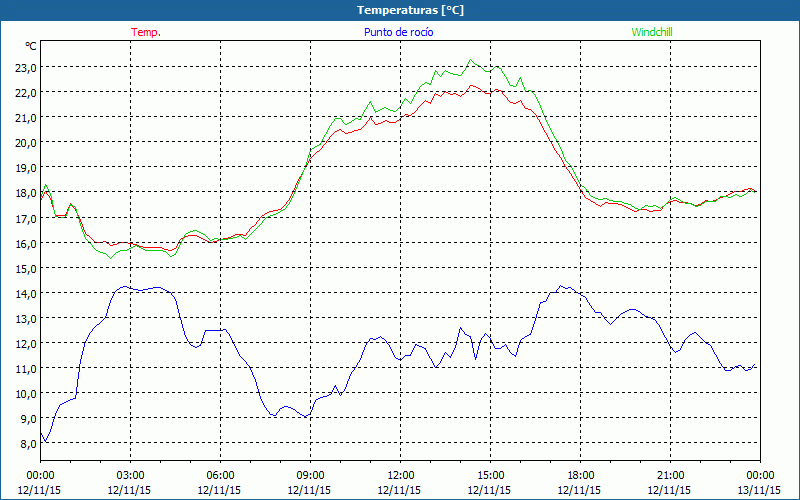Click the 12/11/15 date under 12:00
800x500 pixels.
[x=399, y=490]
